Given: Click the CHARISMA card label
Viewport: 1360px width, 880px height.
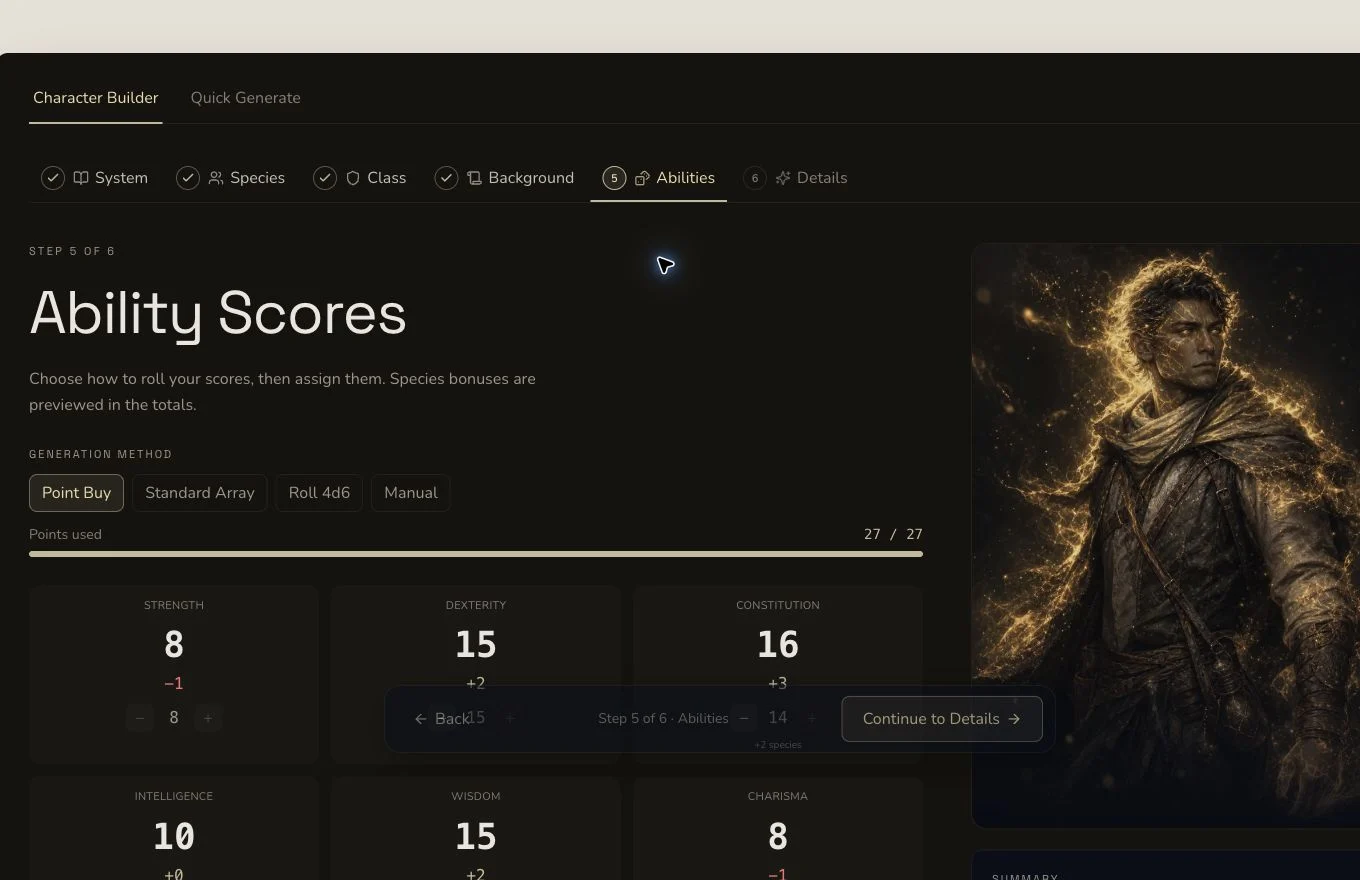Looking at the screenshot, I should pos(778,796).
